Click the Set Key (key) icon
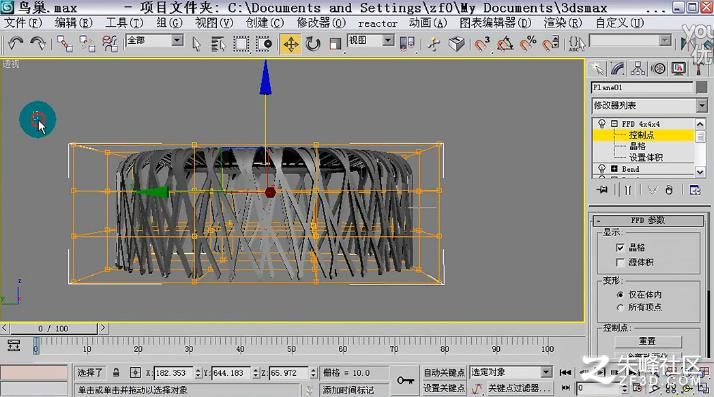 (405, 380)
